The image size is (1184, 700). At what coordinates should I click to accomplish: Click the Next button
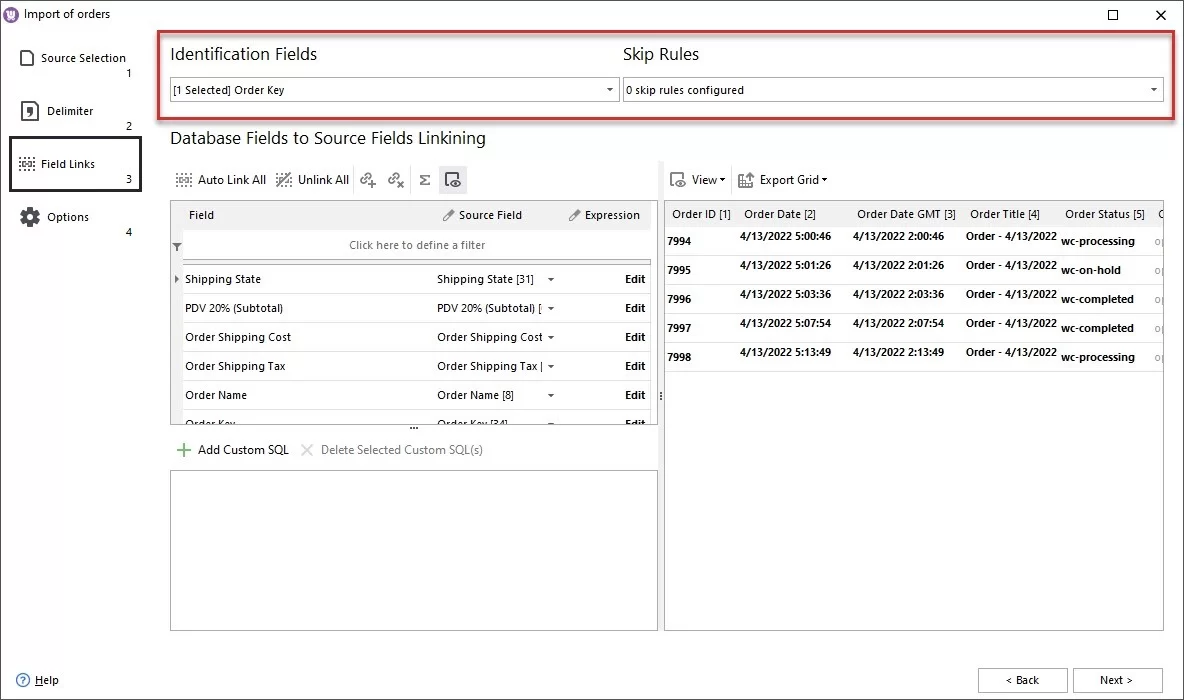[x=1117, y=680]
